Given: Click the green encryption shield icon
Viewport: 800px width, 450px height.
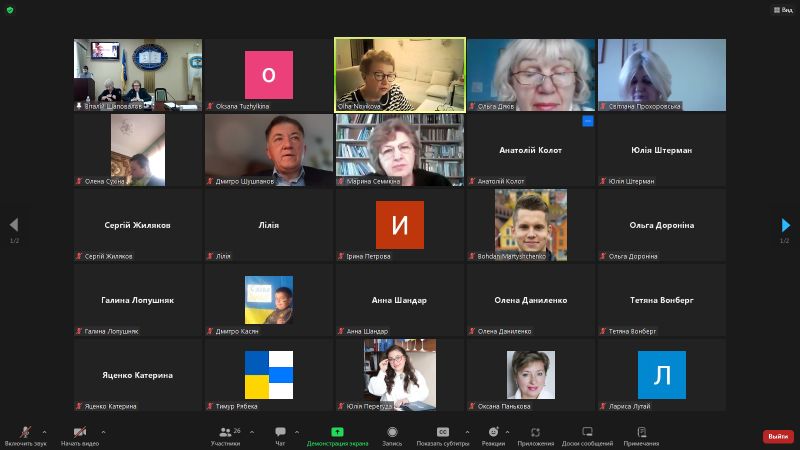Looking at the screenshot, I should pos(10,9).
